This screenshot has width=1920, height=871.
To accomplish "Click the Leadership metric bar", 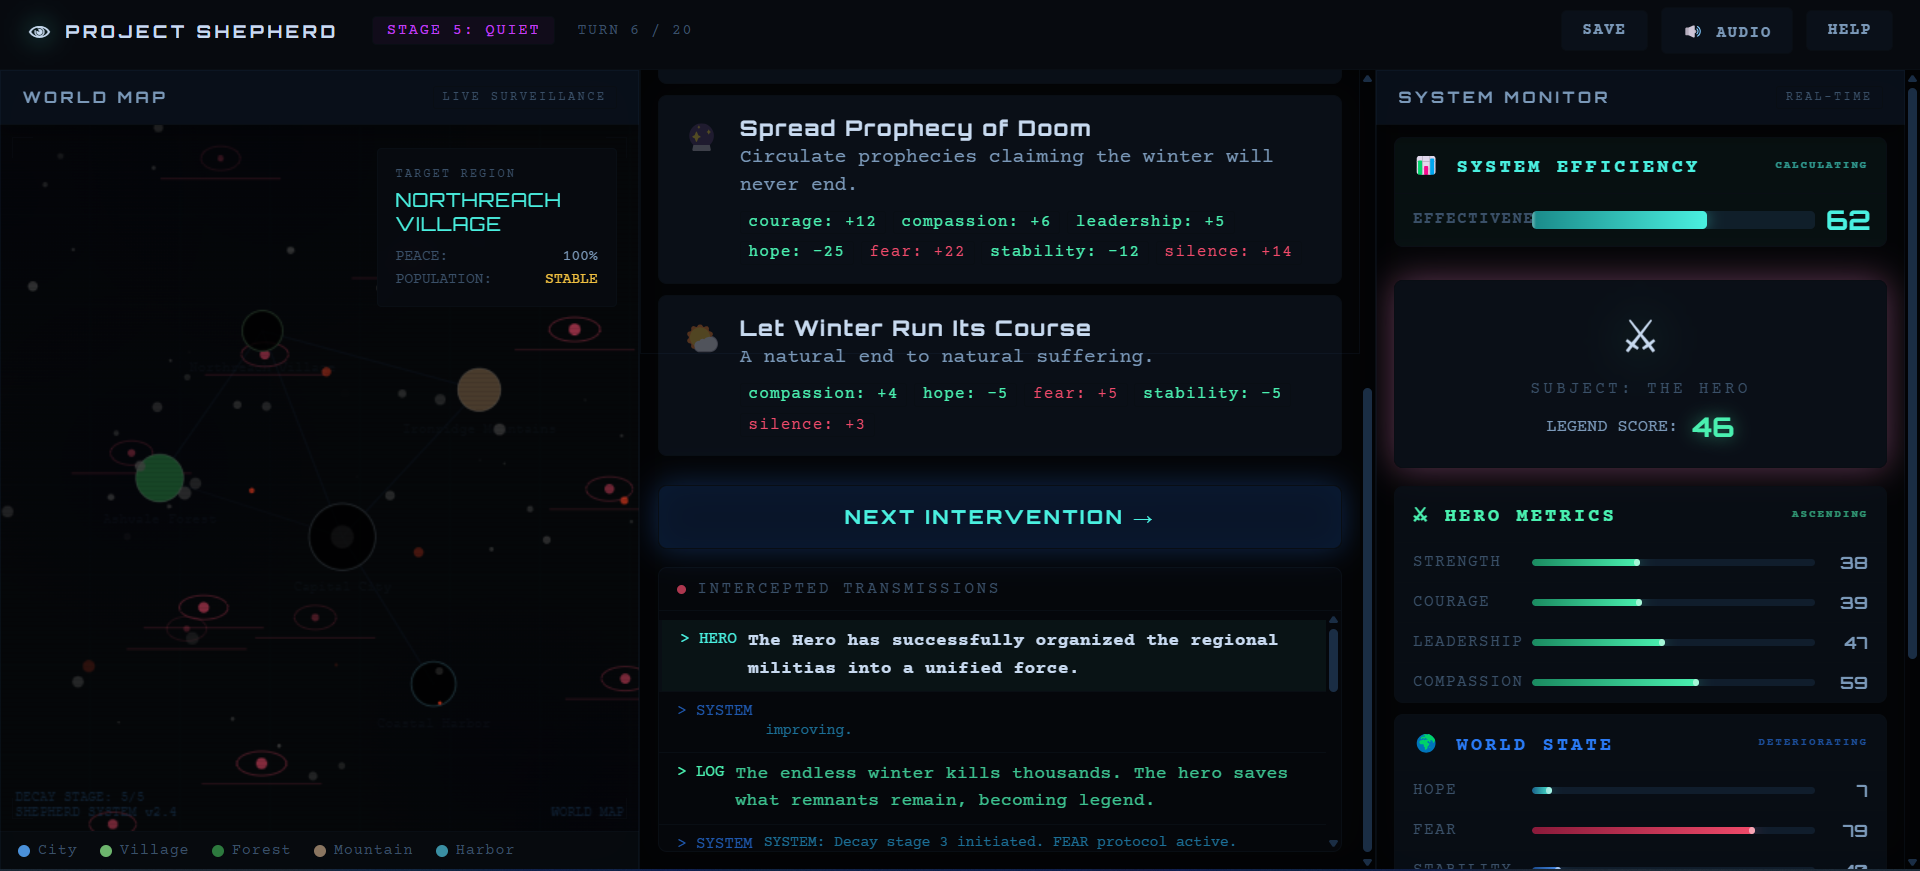I will pos(1673,643).
